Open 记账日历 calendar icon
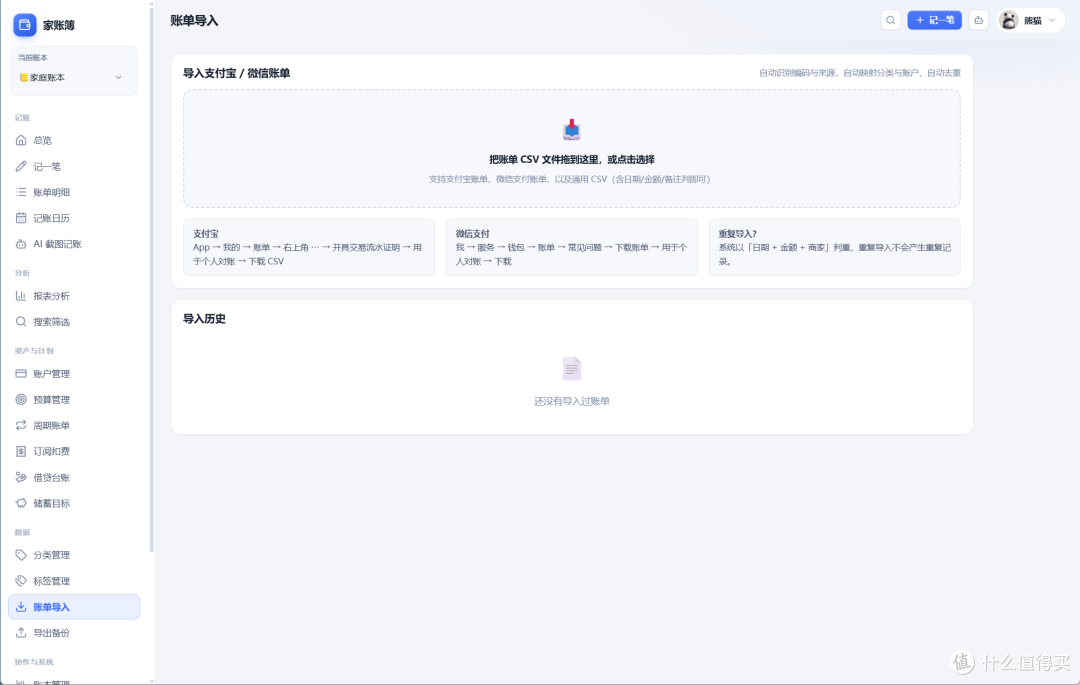The height and width of the screenshot is (685, 1080). [21, 218]
